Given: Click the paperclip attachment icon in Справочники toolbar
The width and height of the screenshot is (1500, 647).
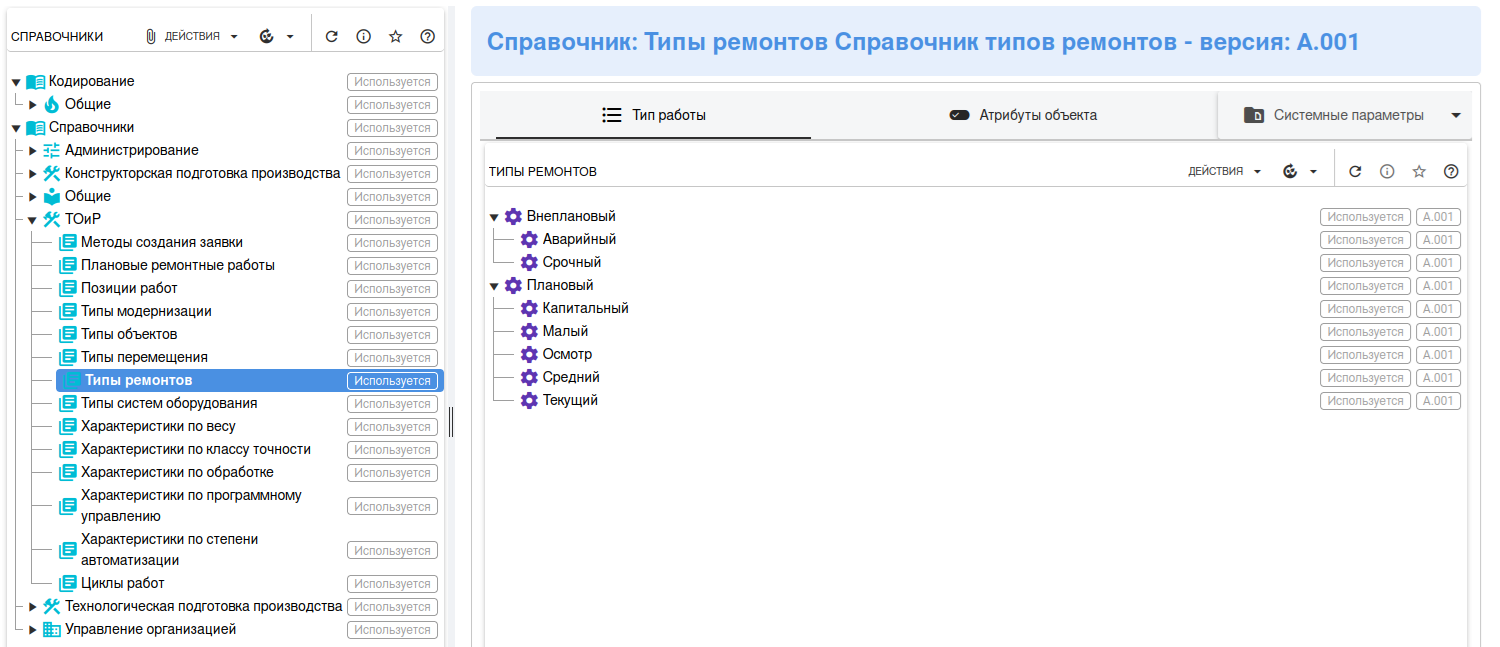Looking at the screenshot, I should (151, 36).
